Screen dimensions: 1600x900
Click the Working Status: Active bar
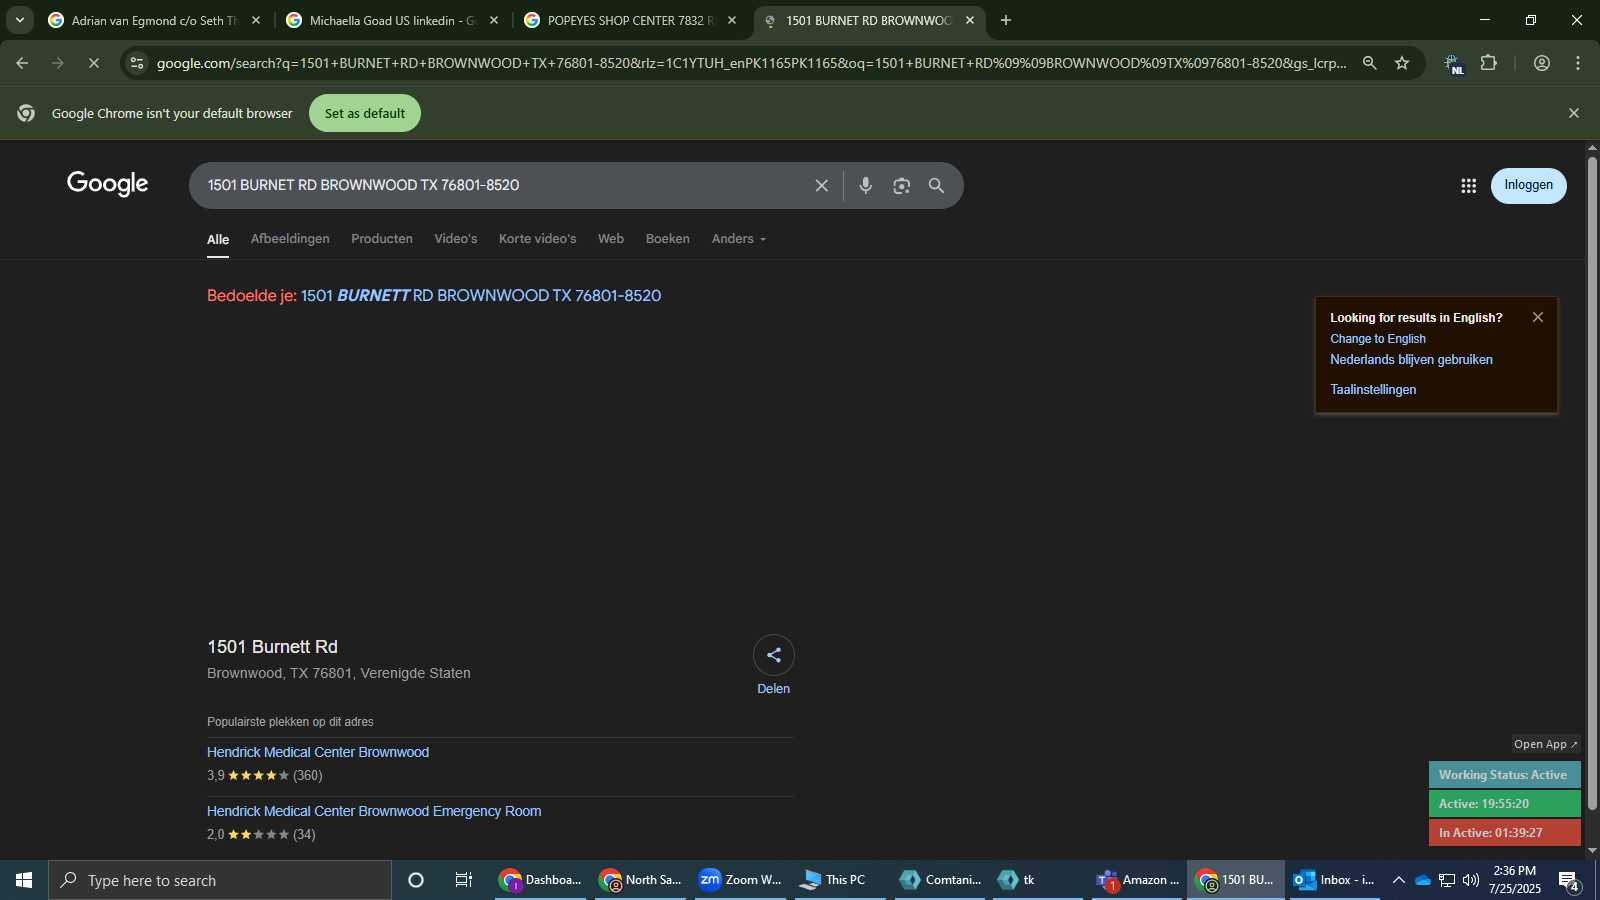click(x=1504, y=775)
